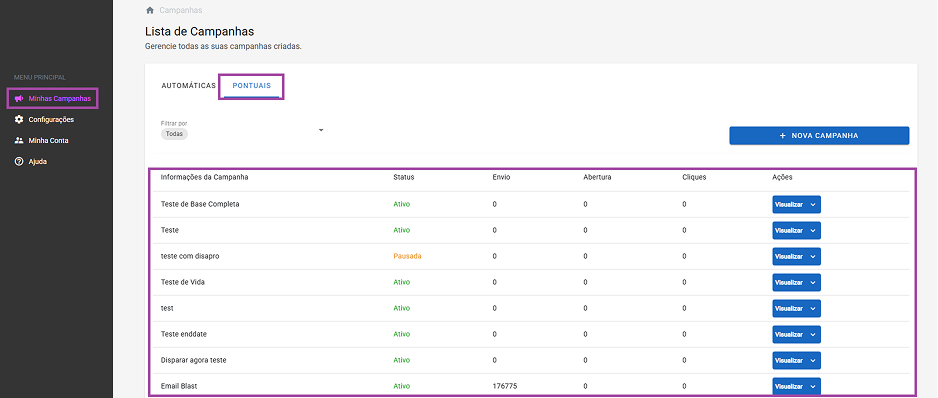
Task: Click Visualizar for Teste de Base Completa
Action: 788,204
